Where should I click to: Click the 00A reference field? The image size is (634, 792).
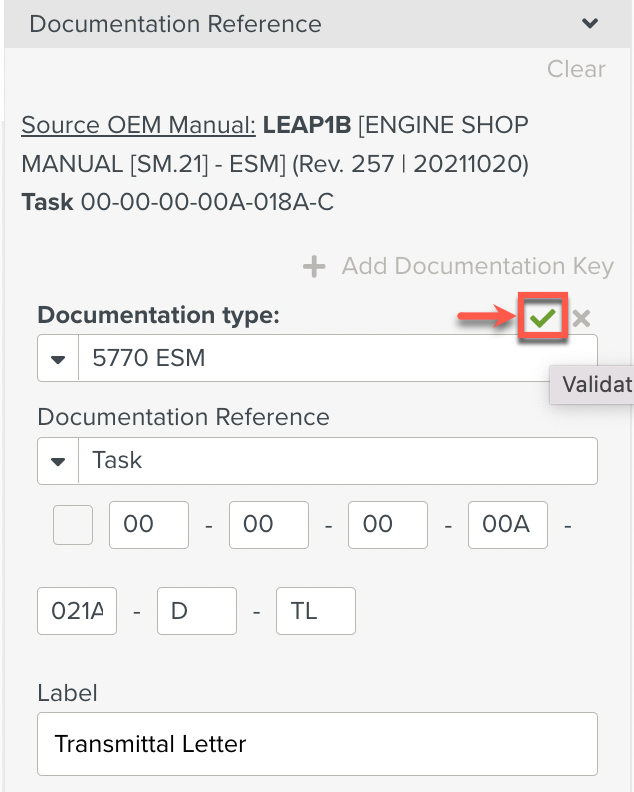pos(507,525)
